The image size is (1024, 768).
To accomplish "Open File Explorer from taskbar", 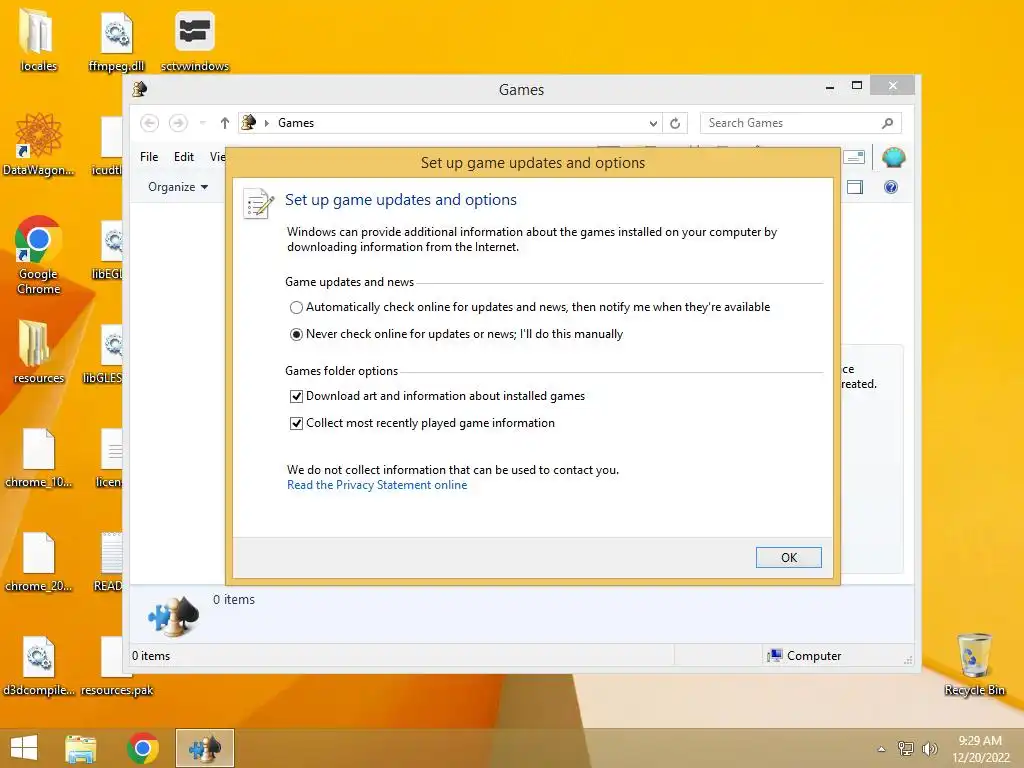I will pos(81,748).
